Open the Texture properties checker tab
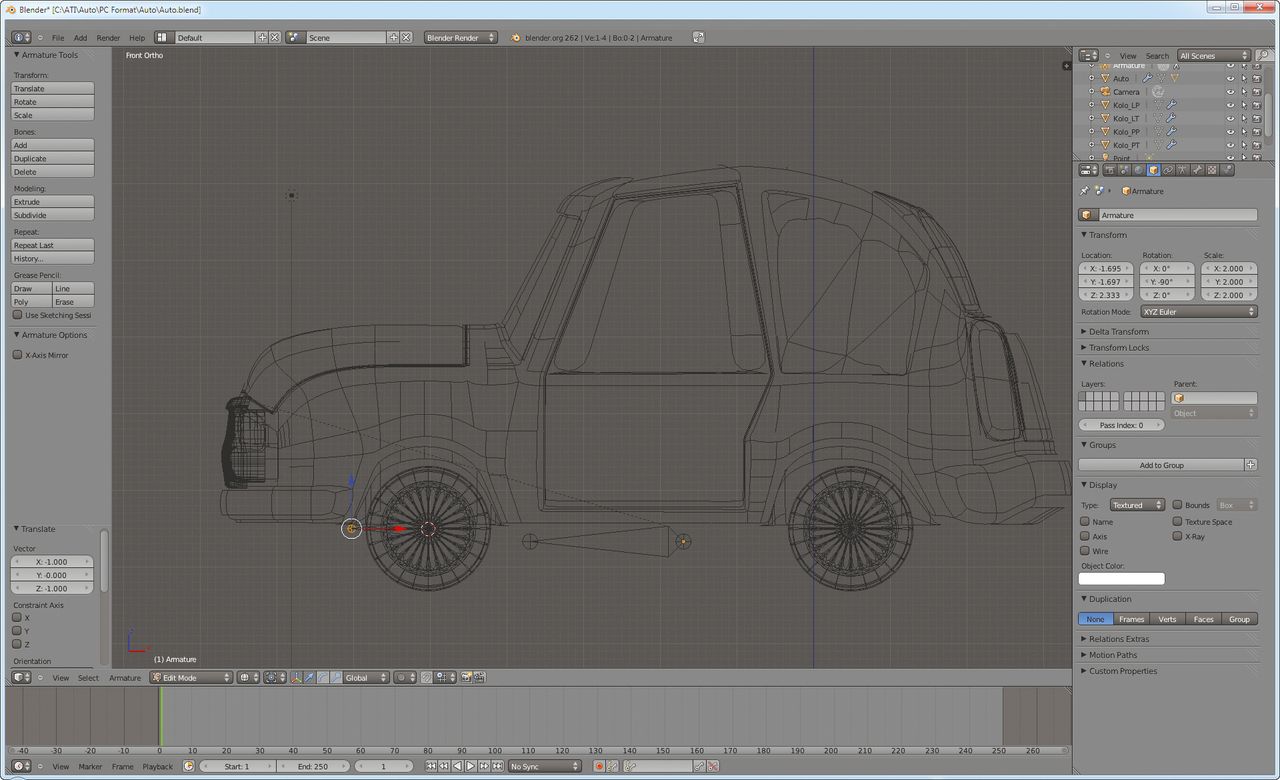Screen dimensions: 1280x780 coord(1212,170)
